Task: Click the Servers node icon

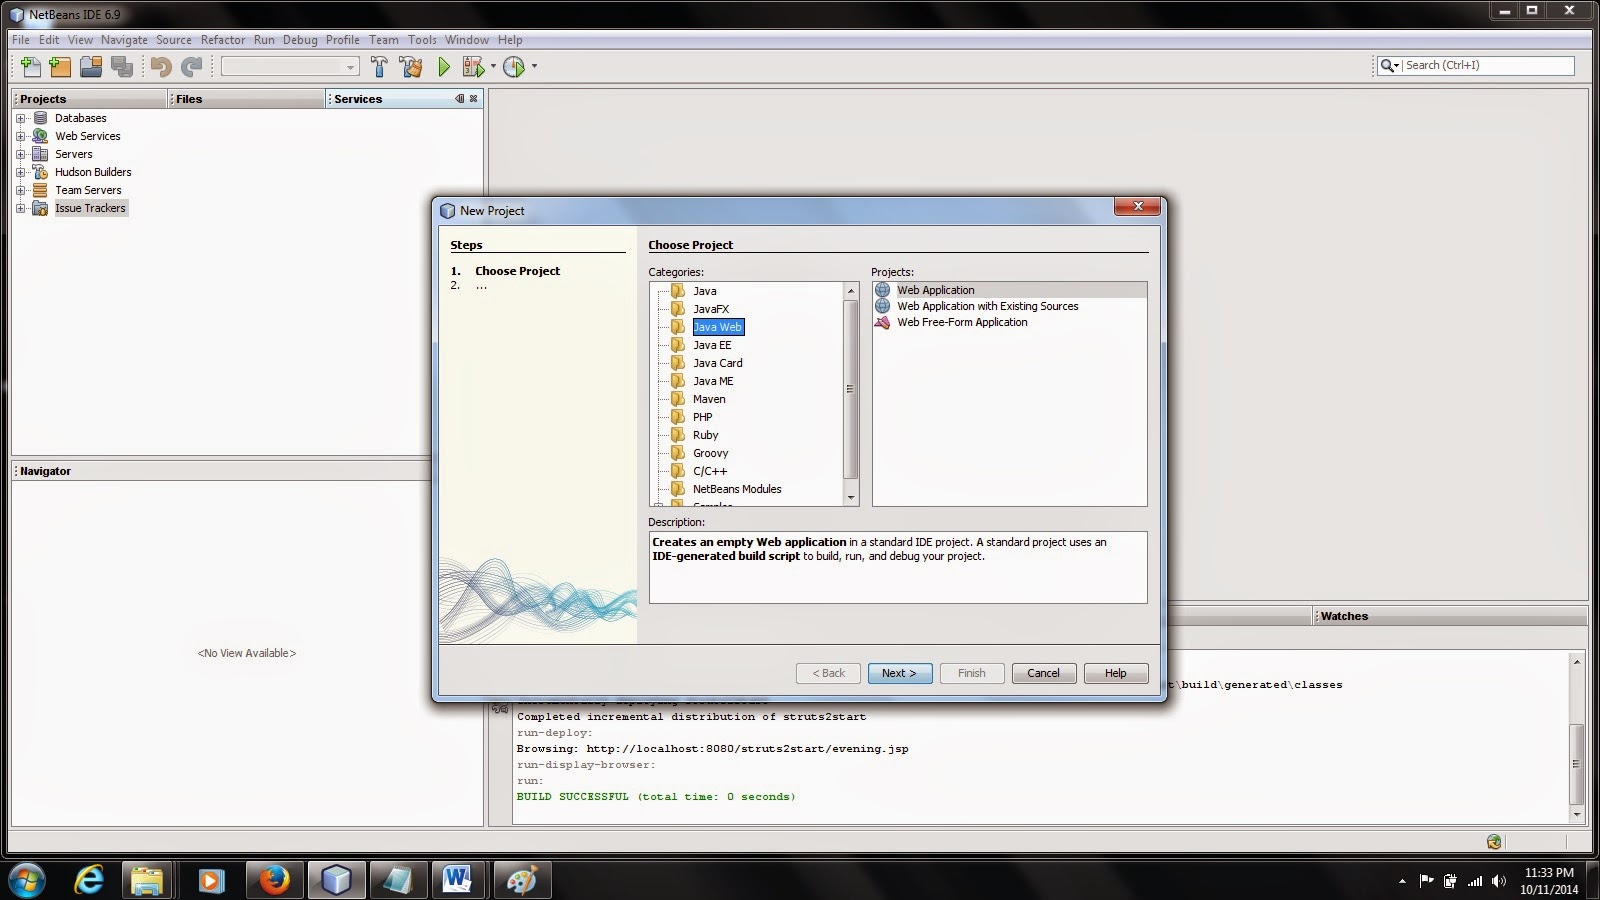Action: click(40, 154)
